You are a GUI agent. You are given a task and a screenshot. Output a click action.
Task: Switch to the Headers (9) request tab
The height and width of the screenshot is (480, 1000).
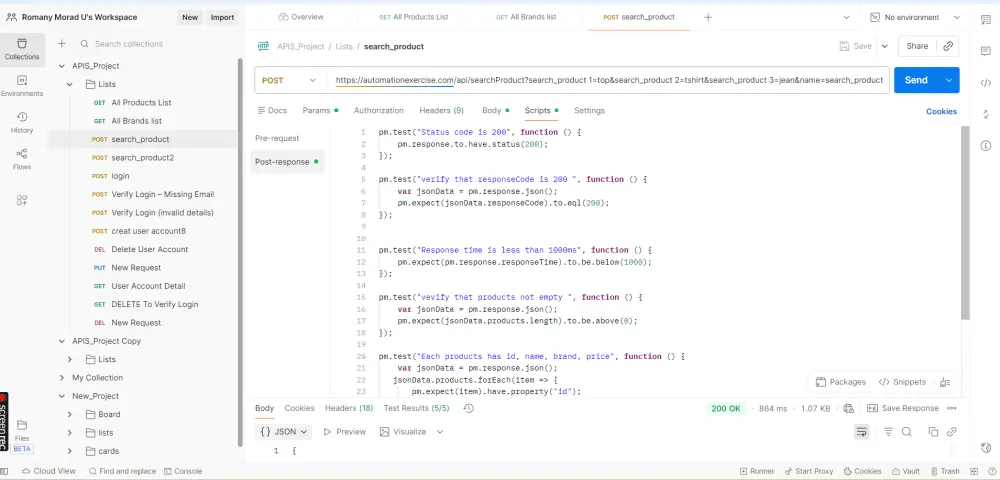[441, 110]
